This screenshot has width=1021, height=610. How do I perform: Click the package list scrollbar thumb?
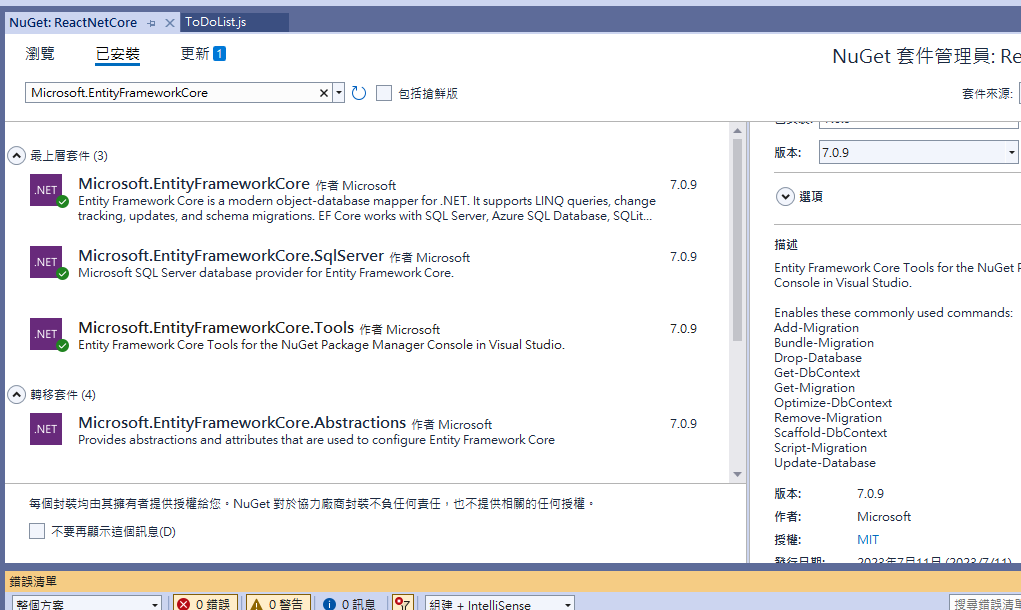pyautogui.click(x=737, y=240)
